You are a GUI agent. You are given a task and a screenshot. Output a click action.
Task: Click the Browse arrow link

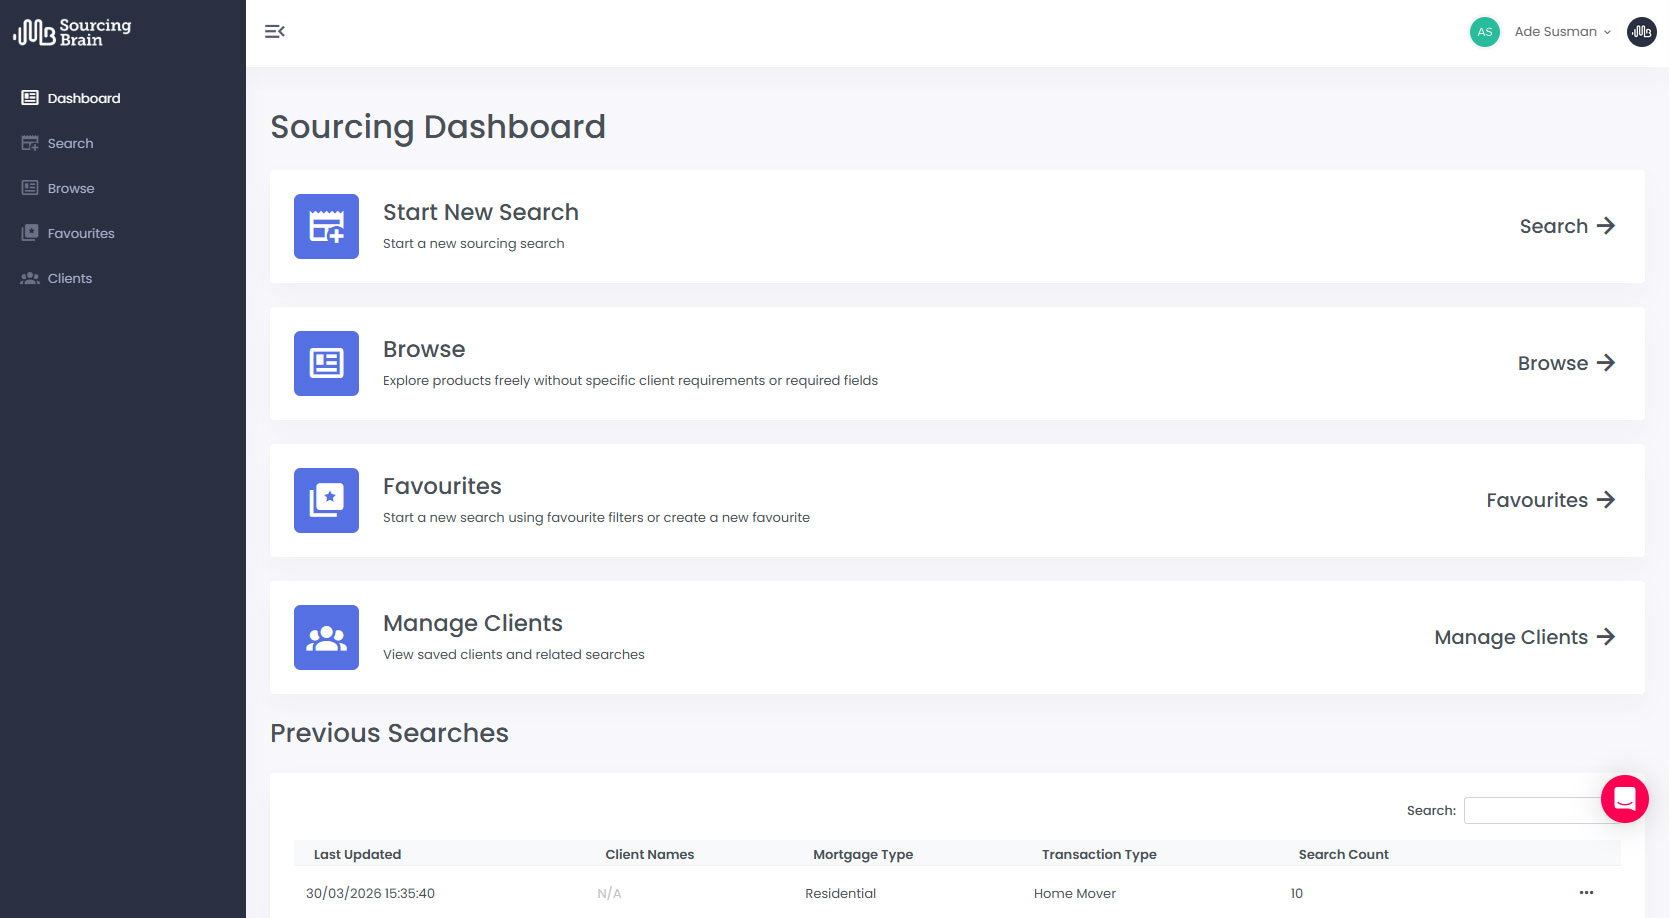click(1566, 363)
